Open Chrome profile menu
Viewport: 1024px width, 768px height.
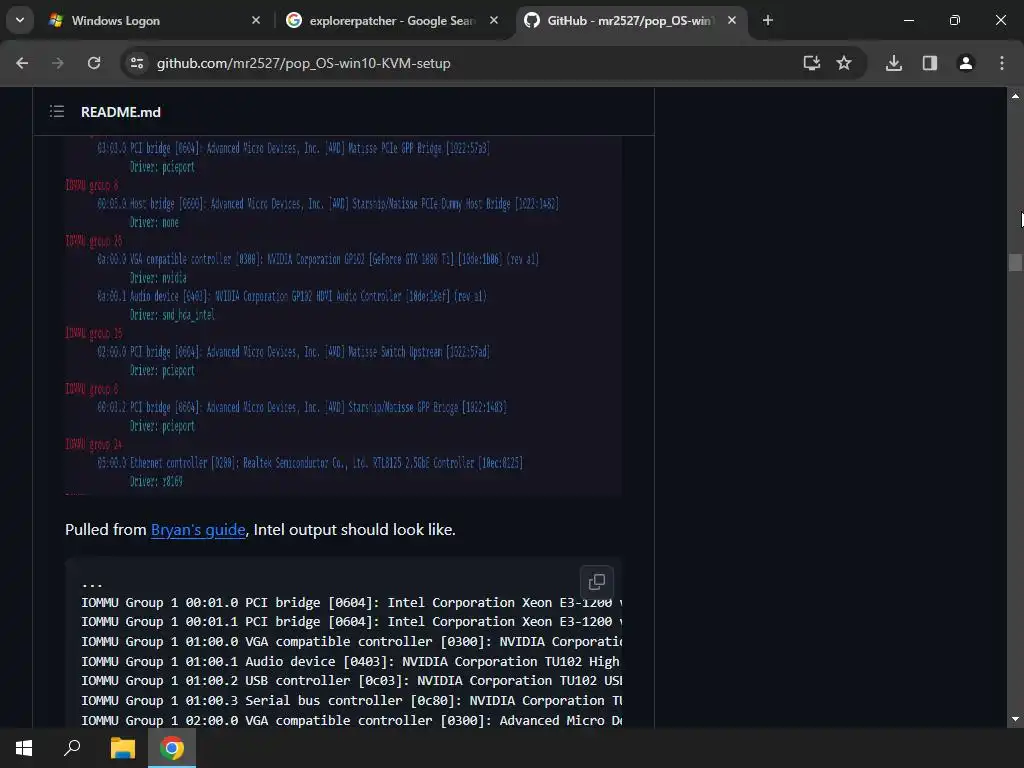[x=966, y=63]
